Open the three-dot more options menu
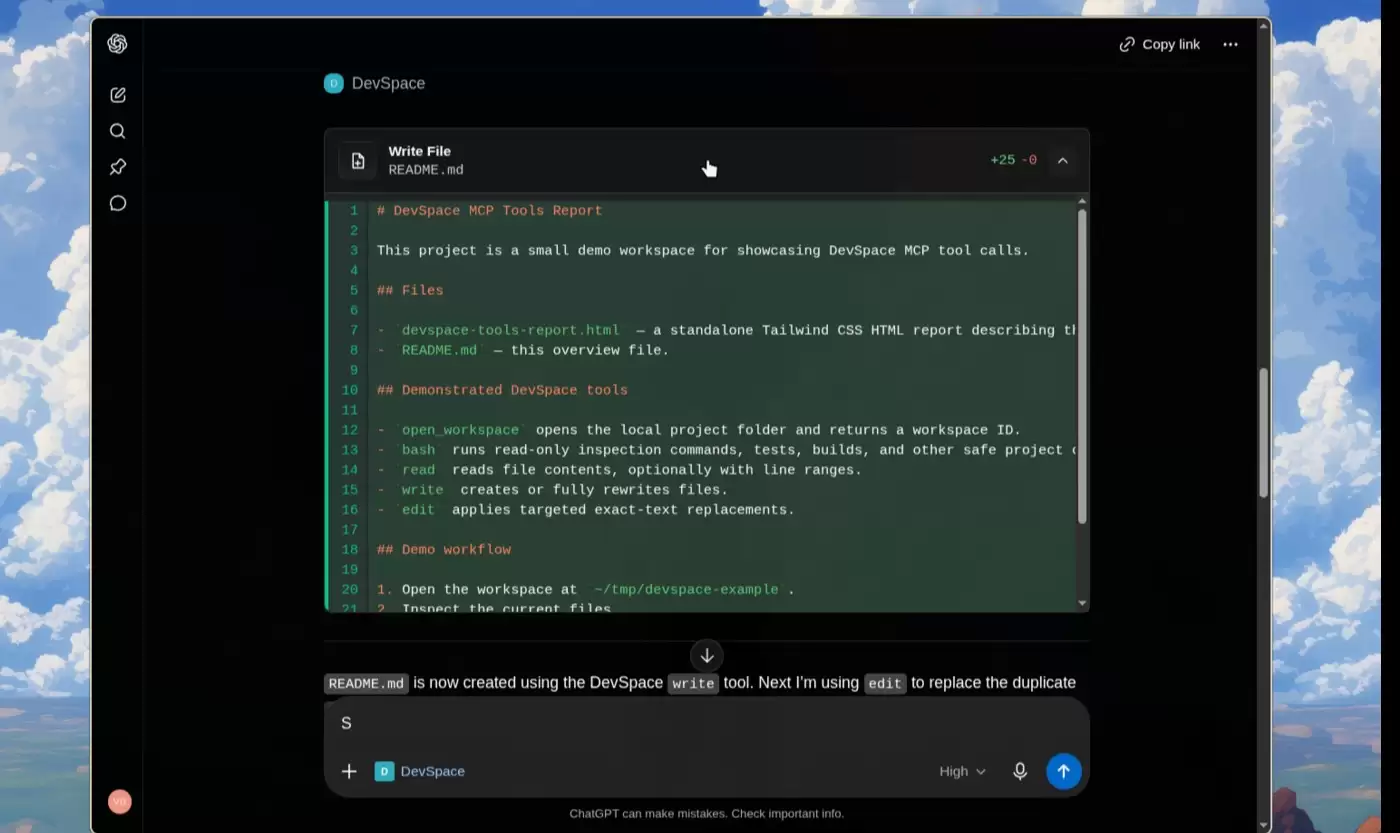 coord(1230,44)
